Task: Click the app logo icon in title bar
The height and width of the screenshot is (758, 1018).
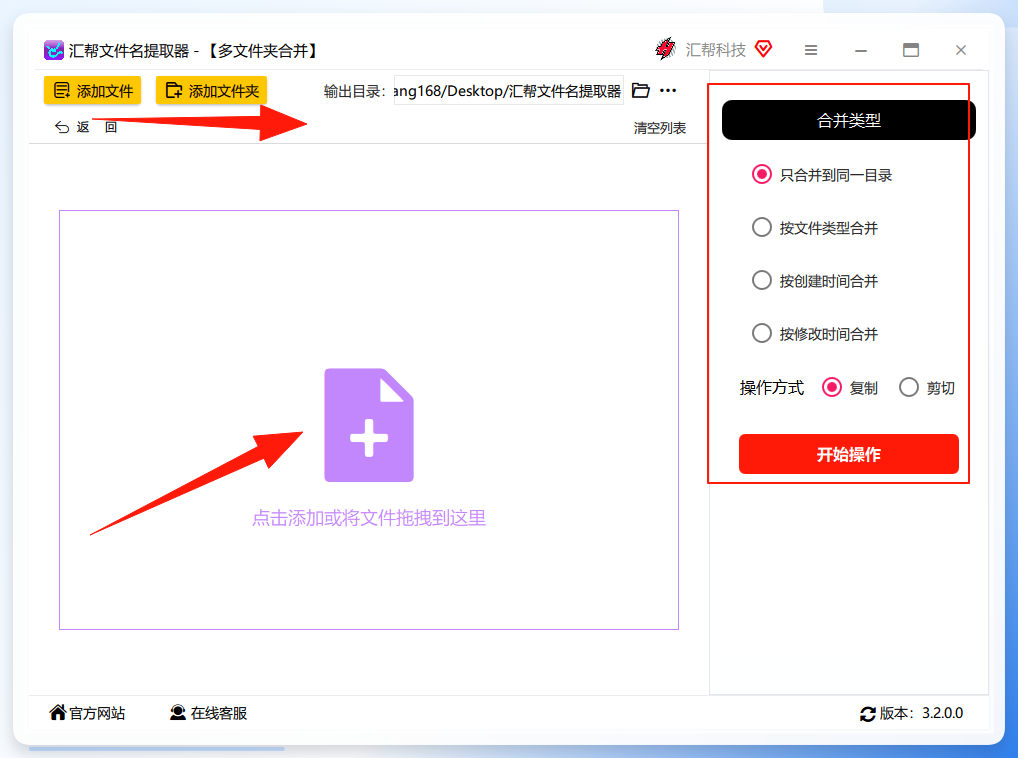Action: (x=54, y=50)
